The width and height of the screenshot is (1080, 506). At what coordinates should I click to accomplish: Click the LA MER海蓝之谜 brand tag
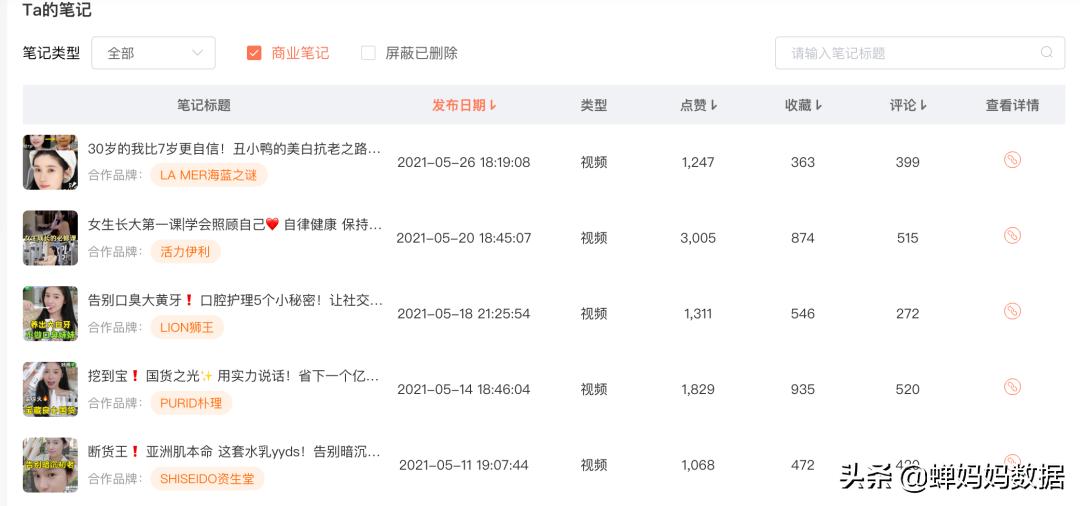pos(208,175)
